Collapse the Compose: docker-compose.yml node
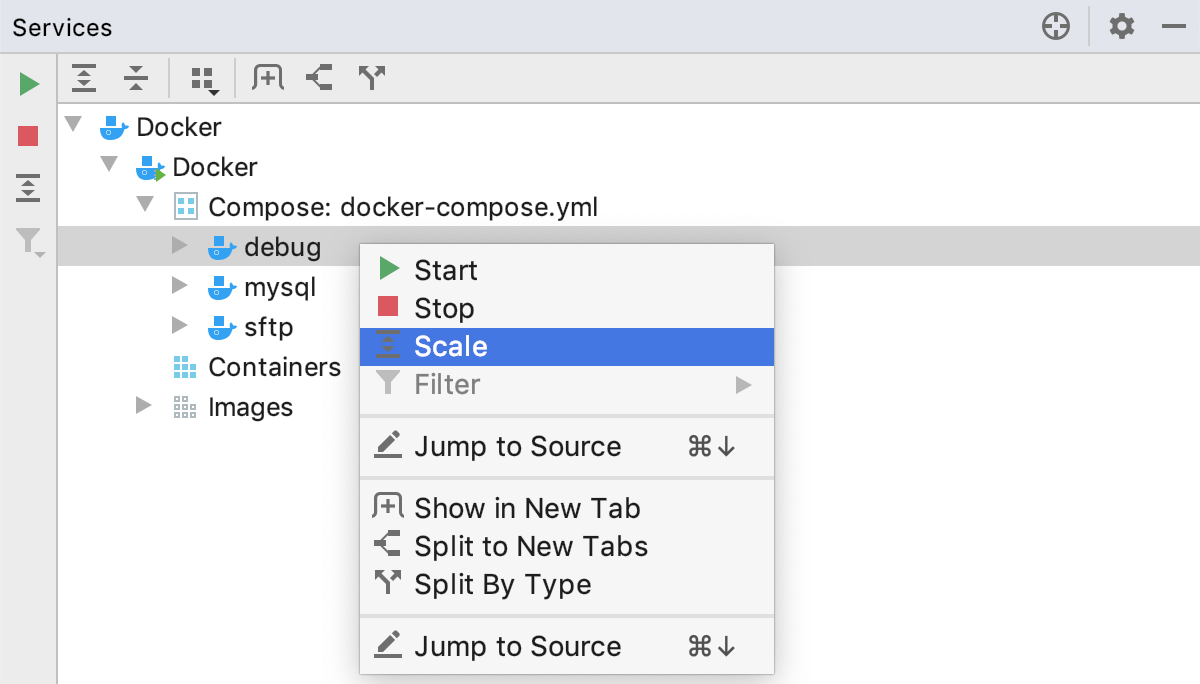This screenshot has height=684, width=1200. pos(146,206)
